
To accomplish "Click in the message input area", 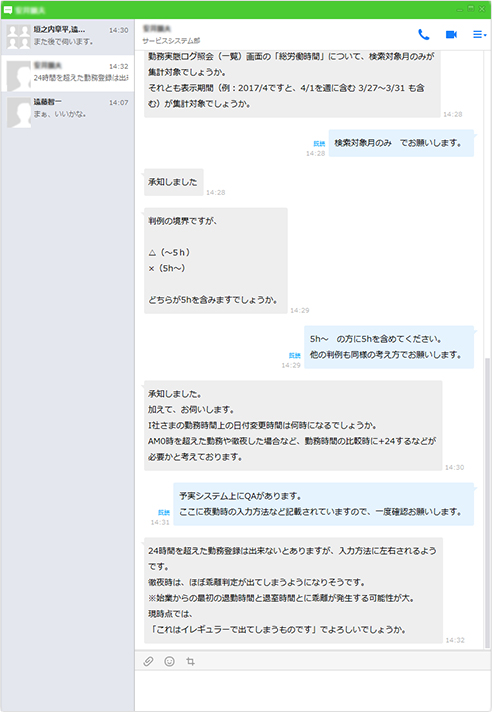I will pos(311,690).
